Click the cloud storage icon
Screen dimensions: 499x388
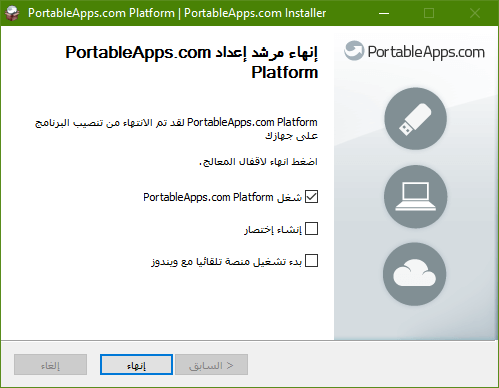(415, 274)
